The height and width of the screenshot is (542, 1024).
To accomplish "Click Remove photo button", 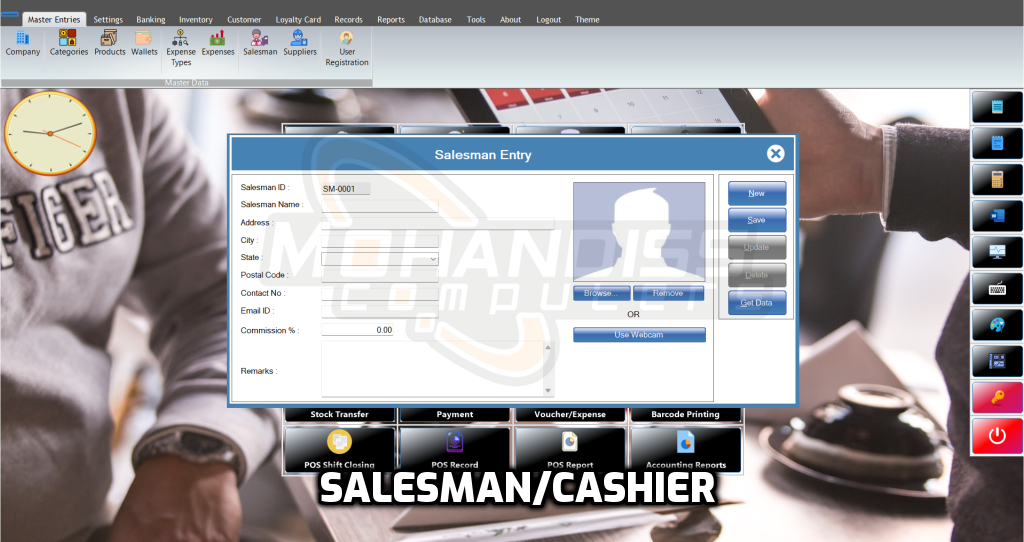I will (x=669, y=293).
